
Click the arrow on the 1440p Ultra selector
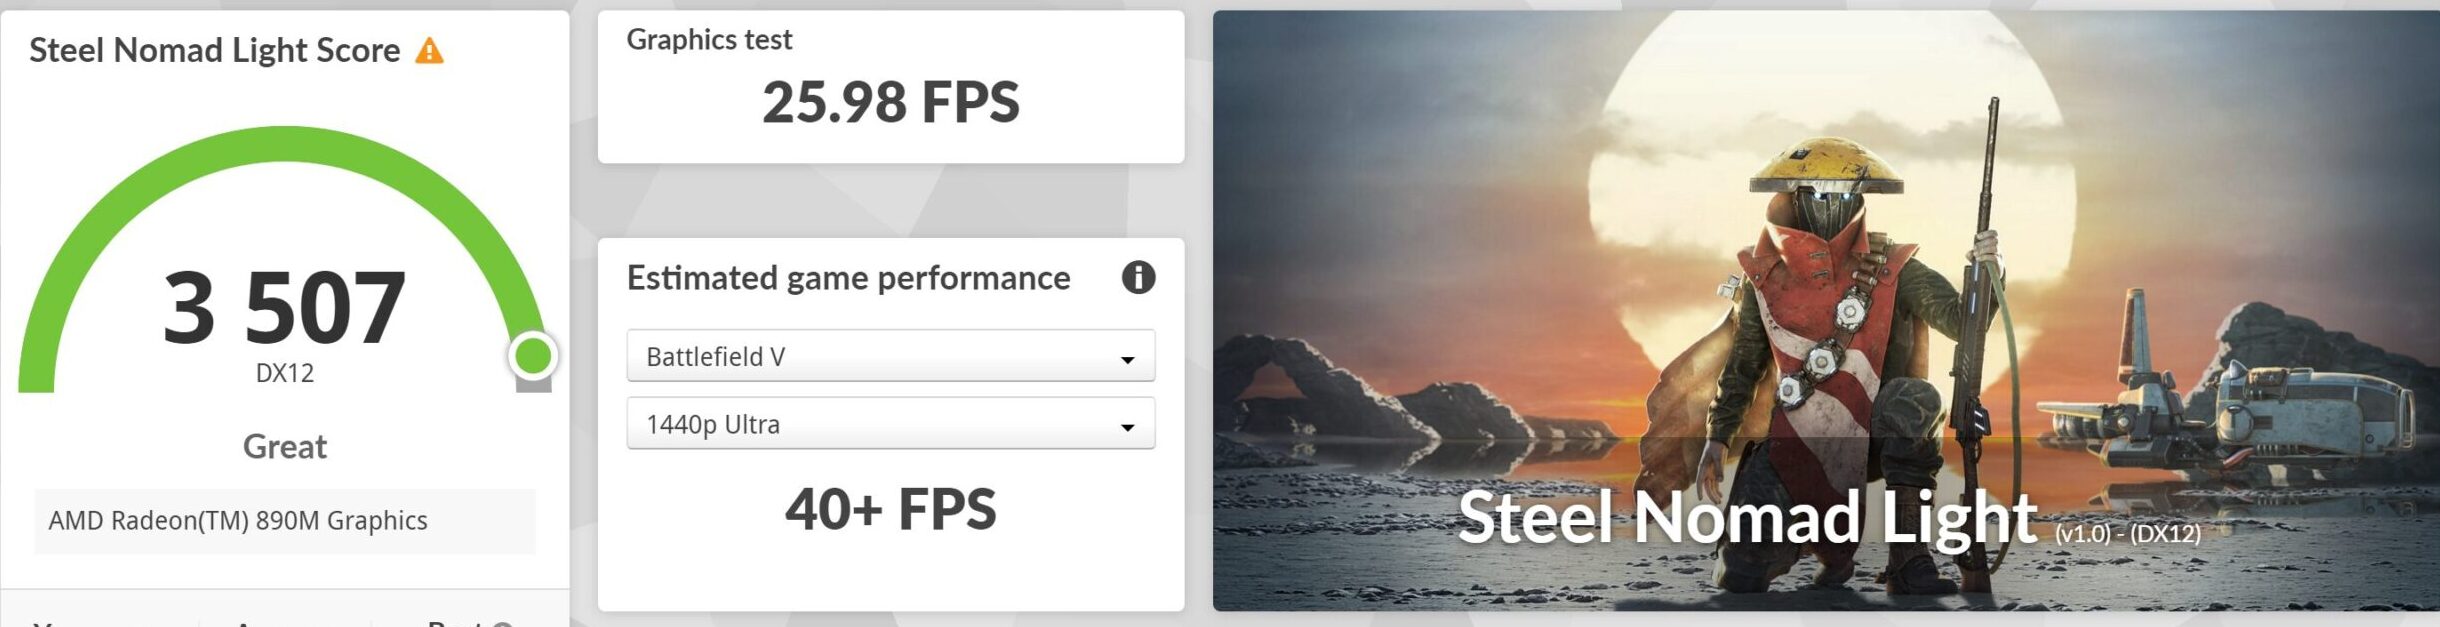[x=1127, y=427]
